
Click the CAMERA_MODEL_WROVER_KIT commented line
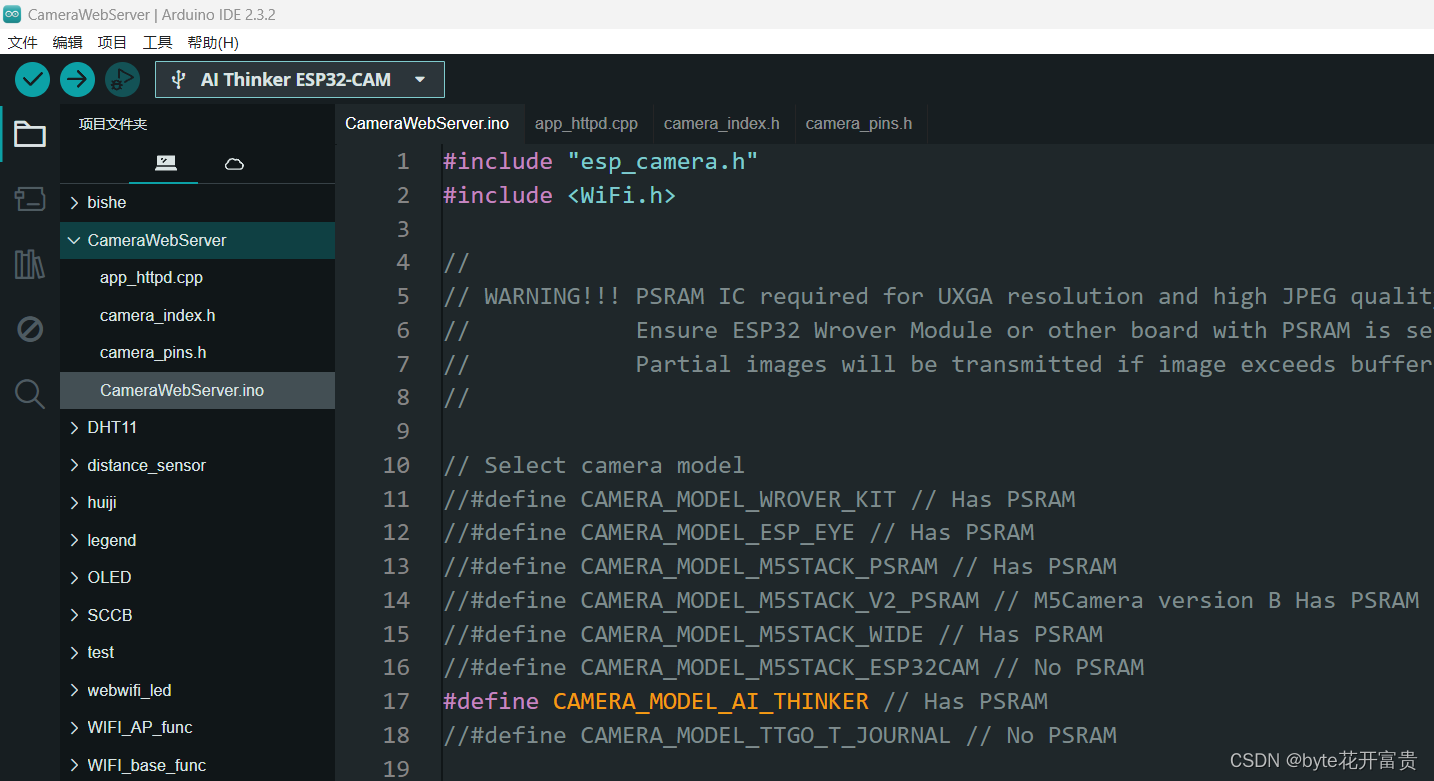tap(759, 499)
